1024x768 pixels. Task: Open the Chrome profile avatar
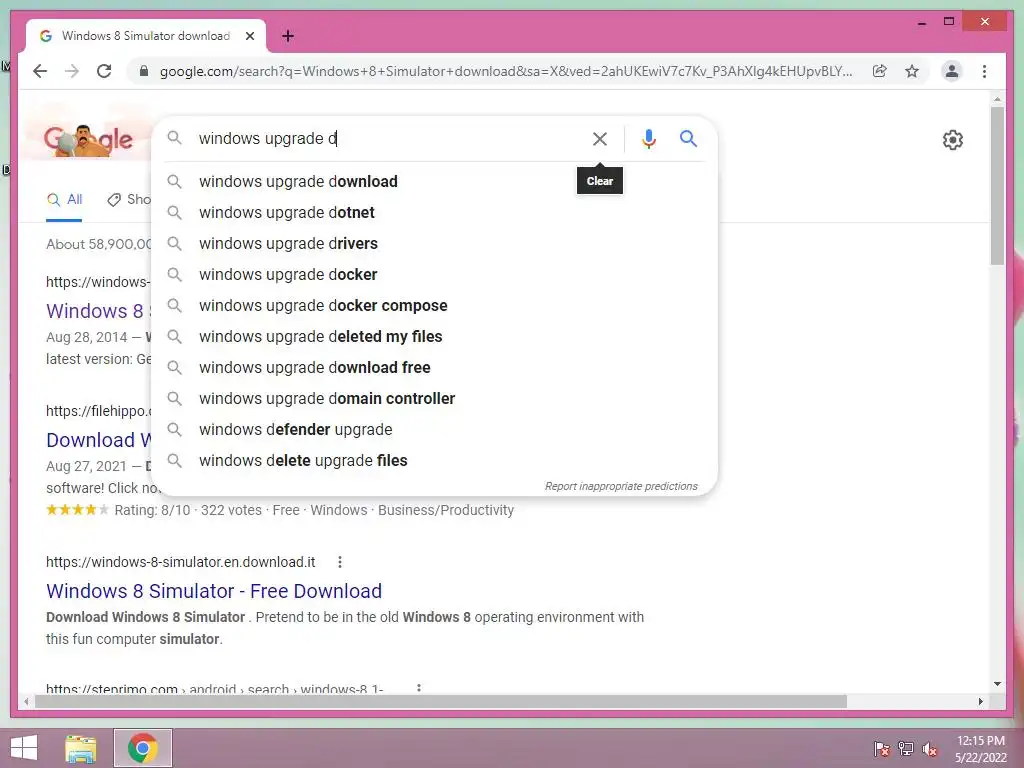pyautogui.click(x=952, y=71)
